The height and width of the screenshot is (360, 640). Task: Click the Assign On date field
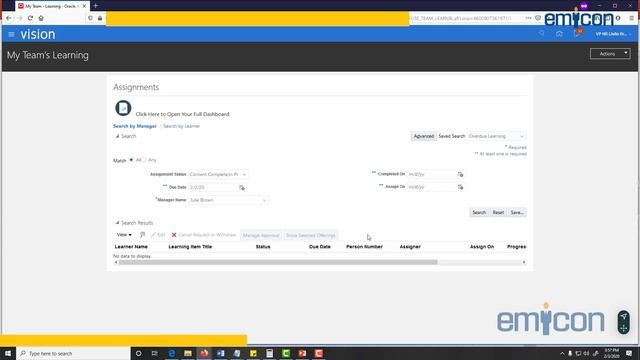click(x=431, y=187)
